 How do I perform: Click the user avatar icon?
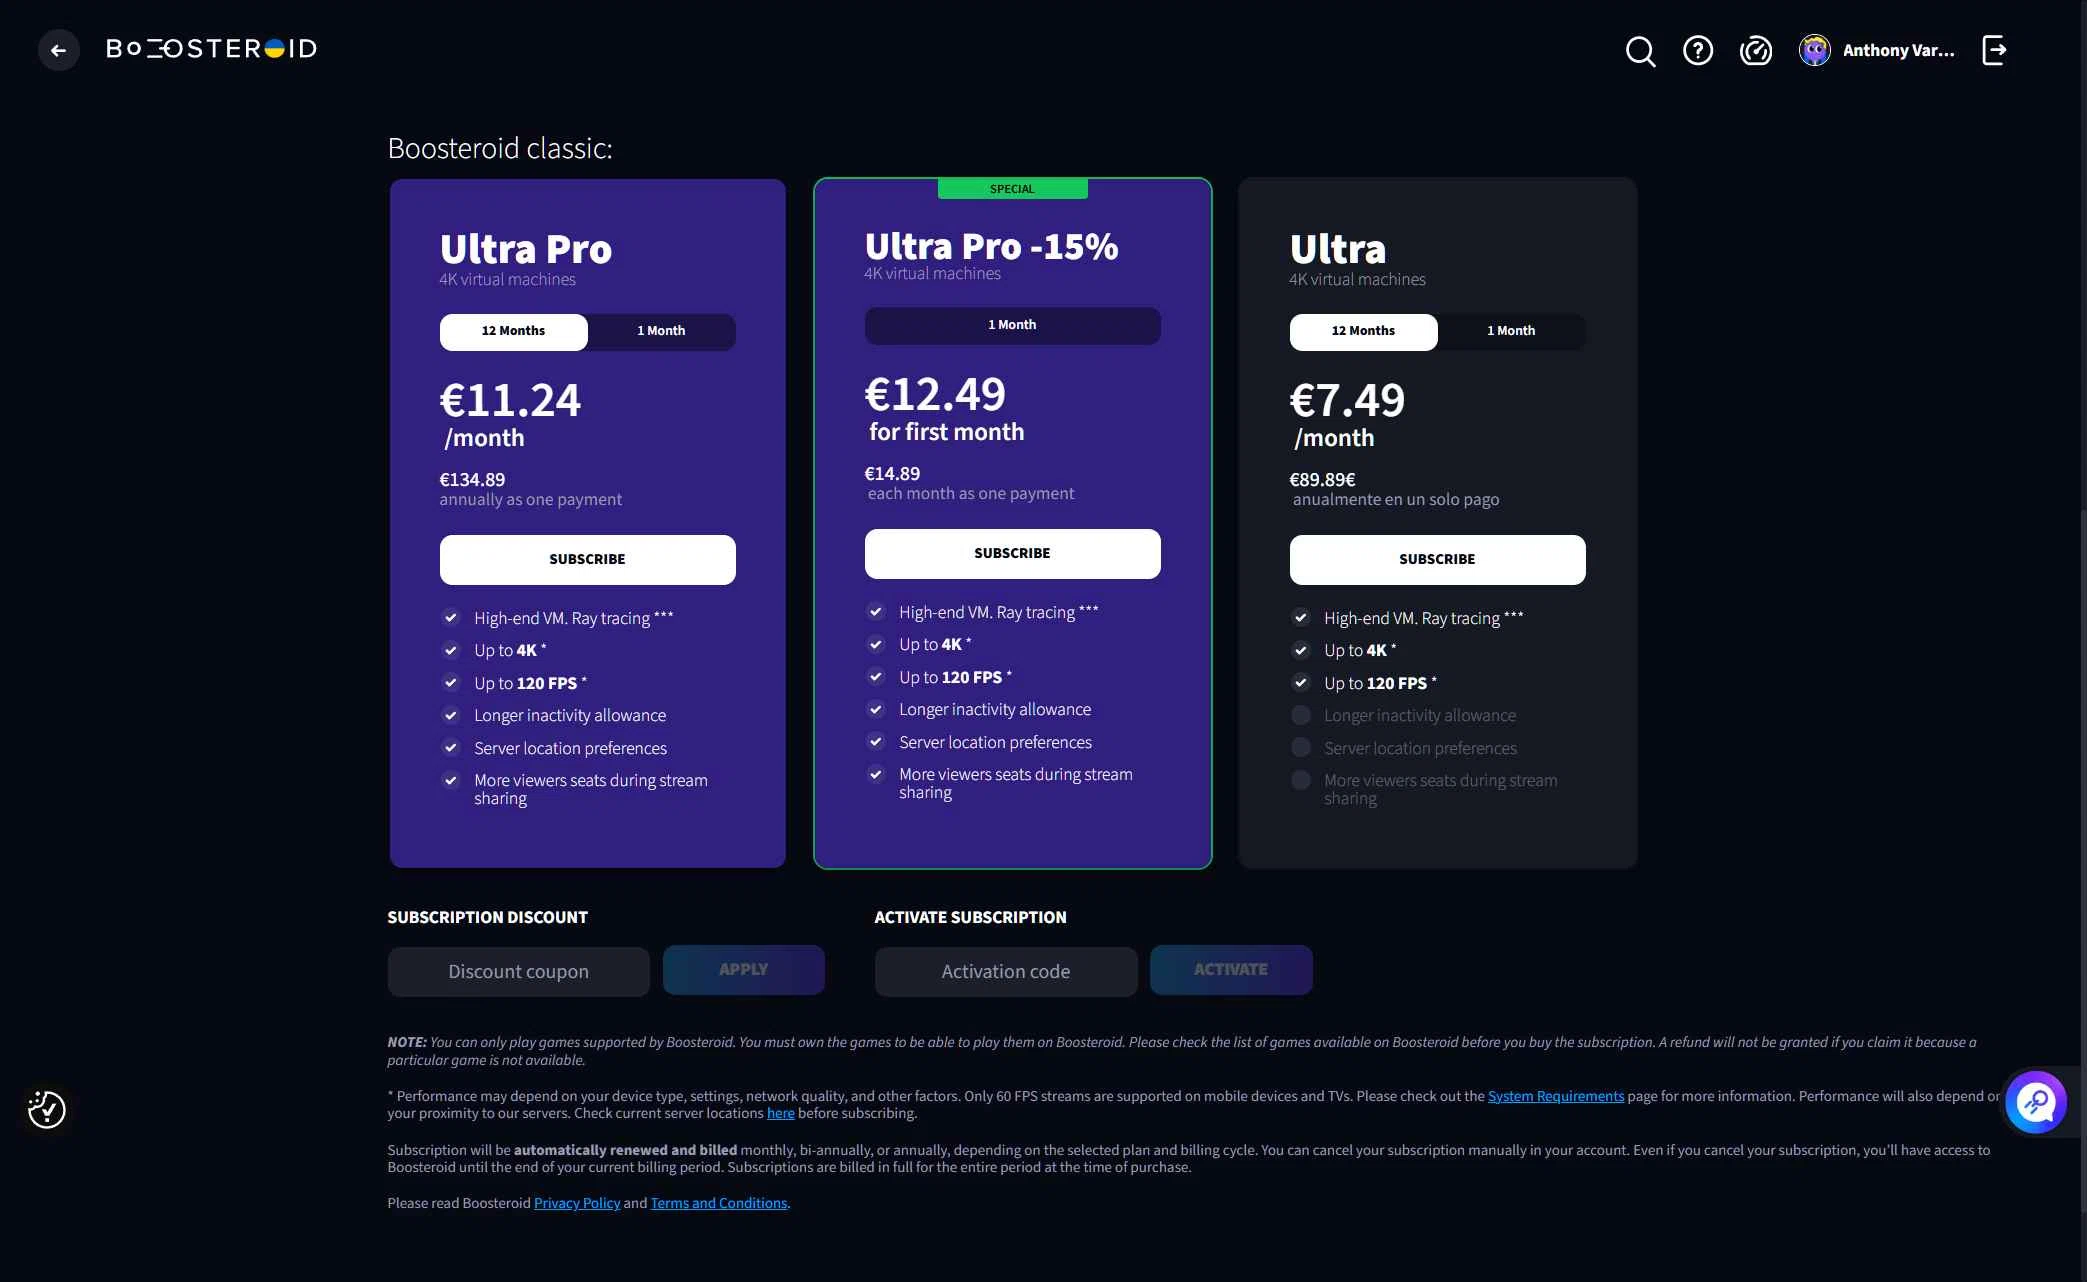tap(1814, 50)
